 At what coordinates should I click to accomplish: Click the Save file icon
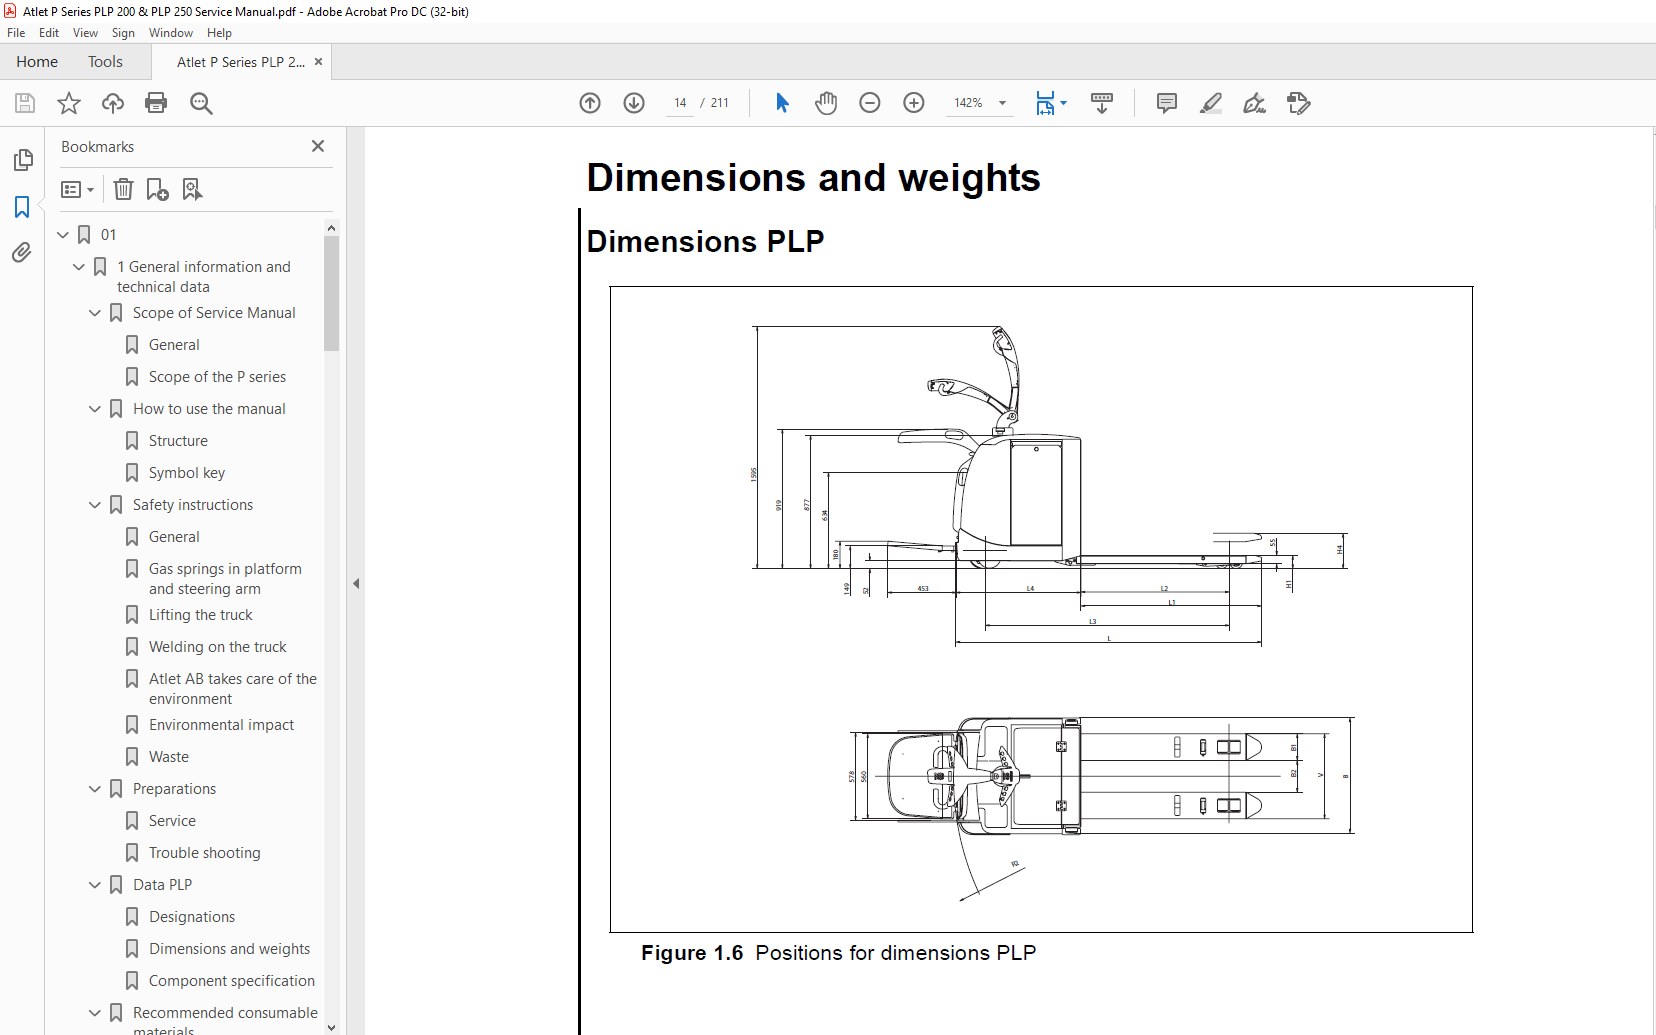(x=25, y=103)
